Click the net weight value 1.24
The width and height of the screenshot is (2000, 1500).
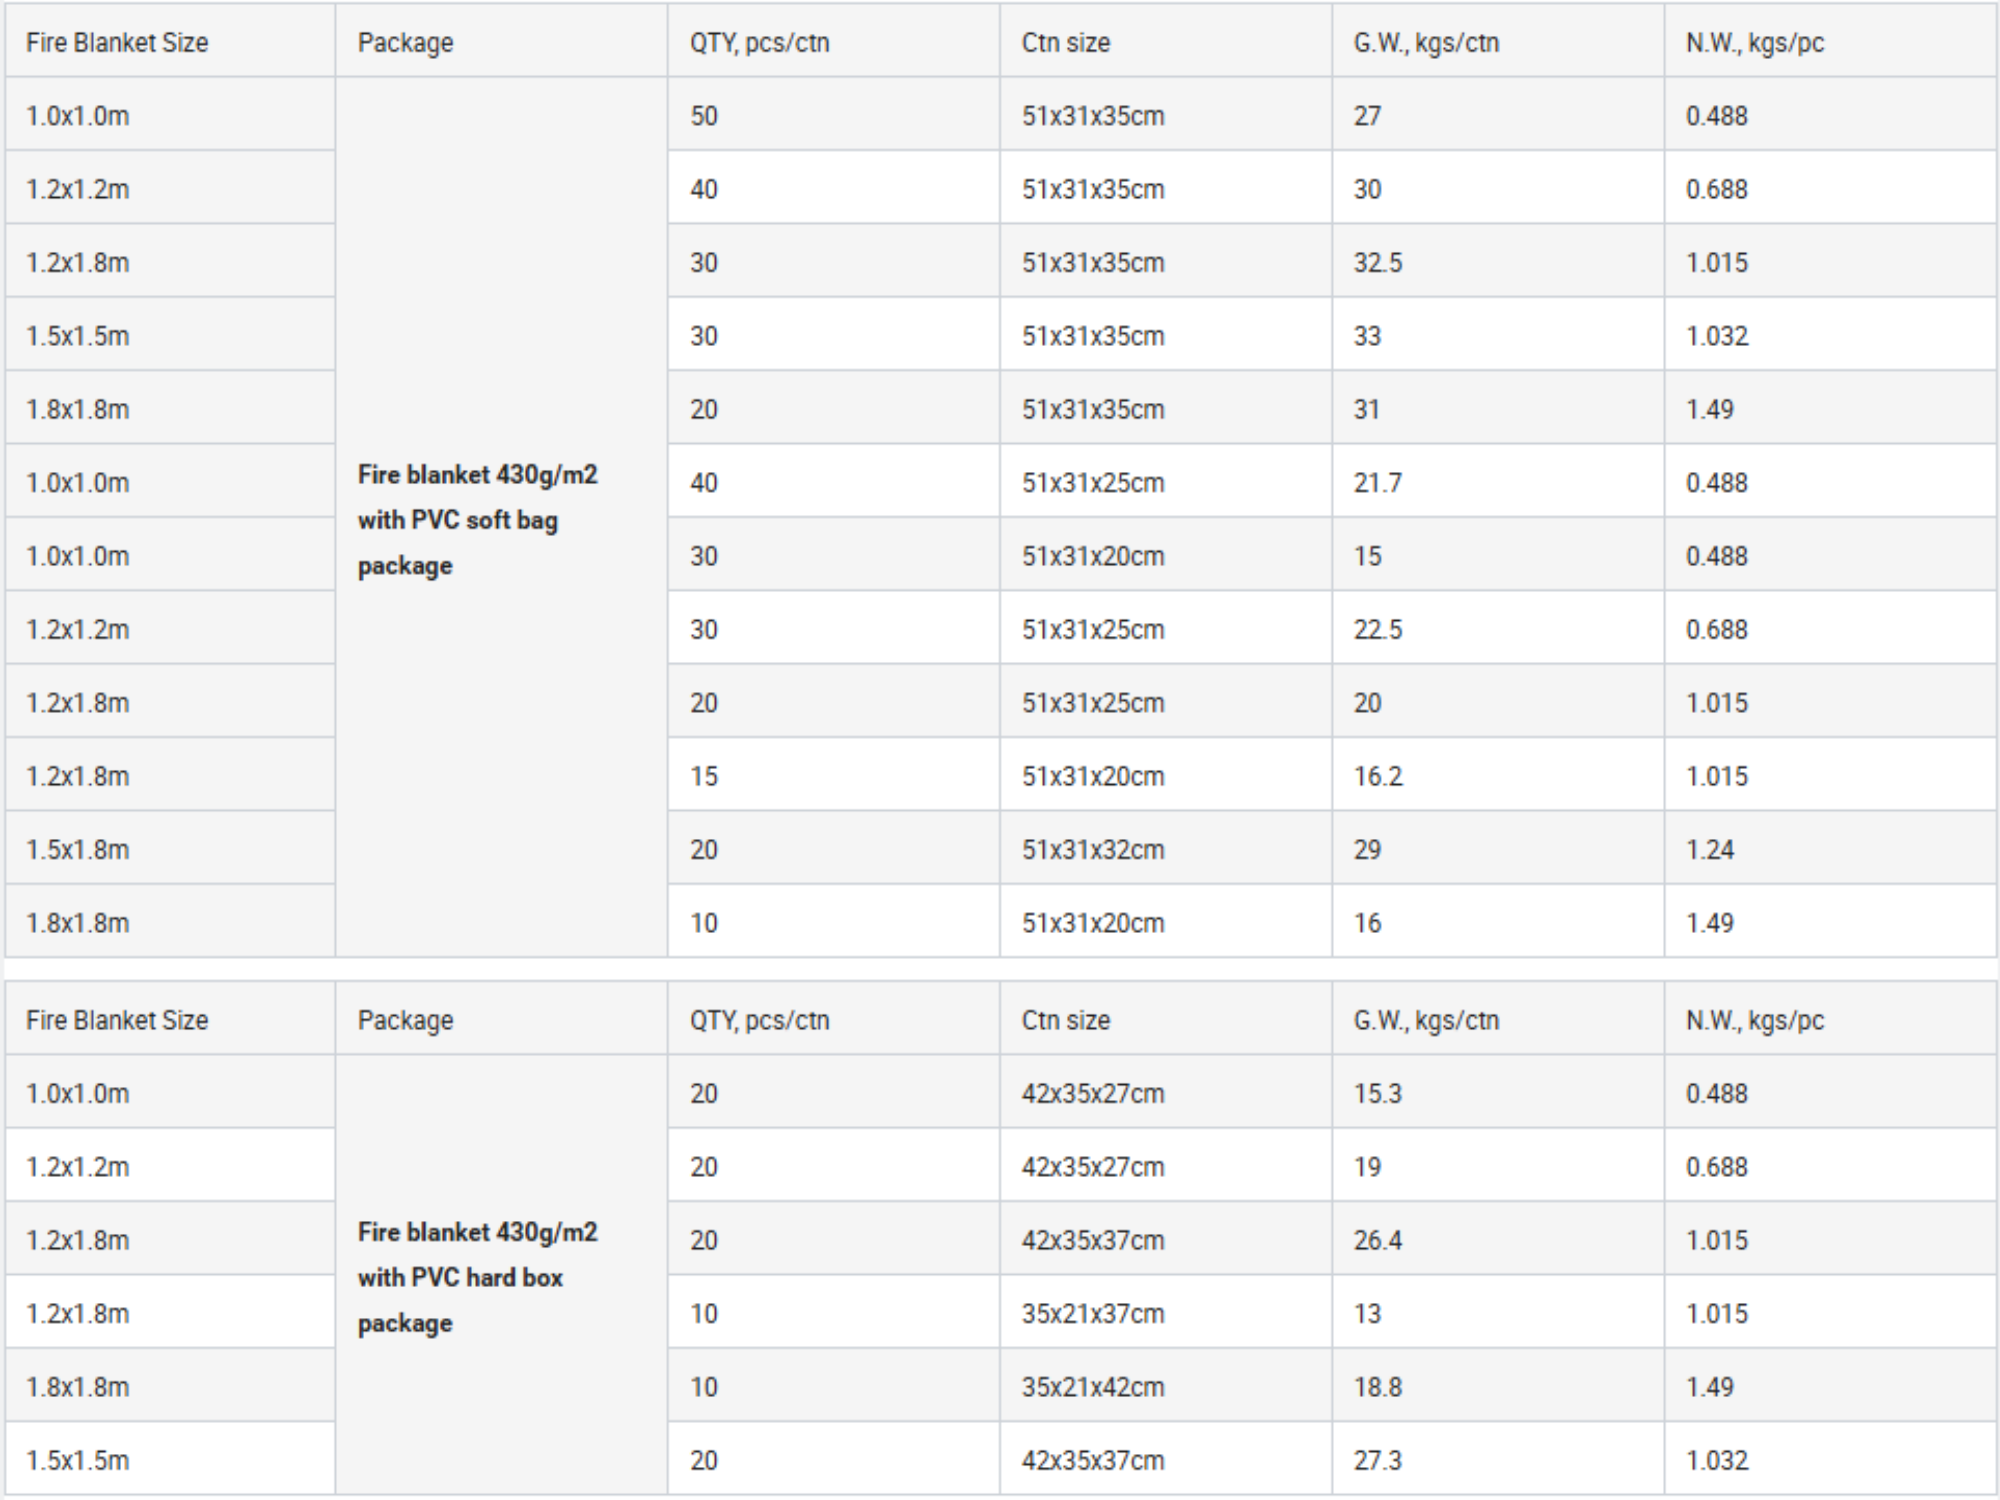click(1710, 850)
